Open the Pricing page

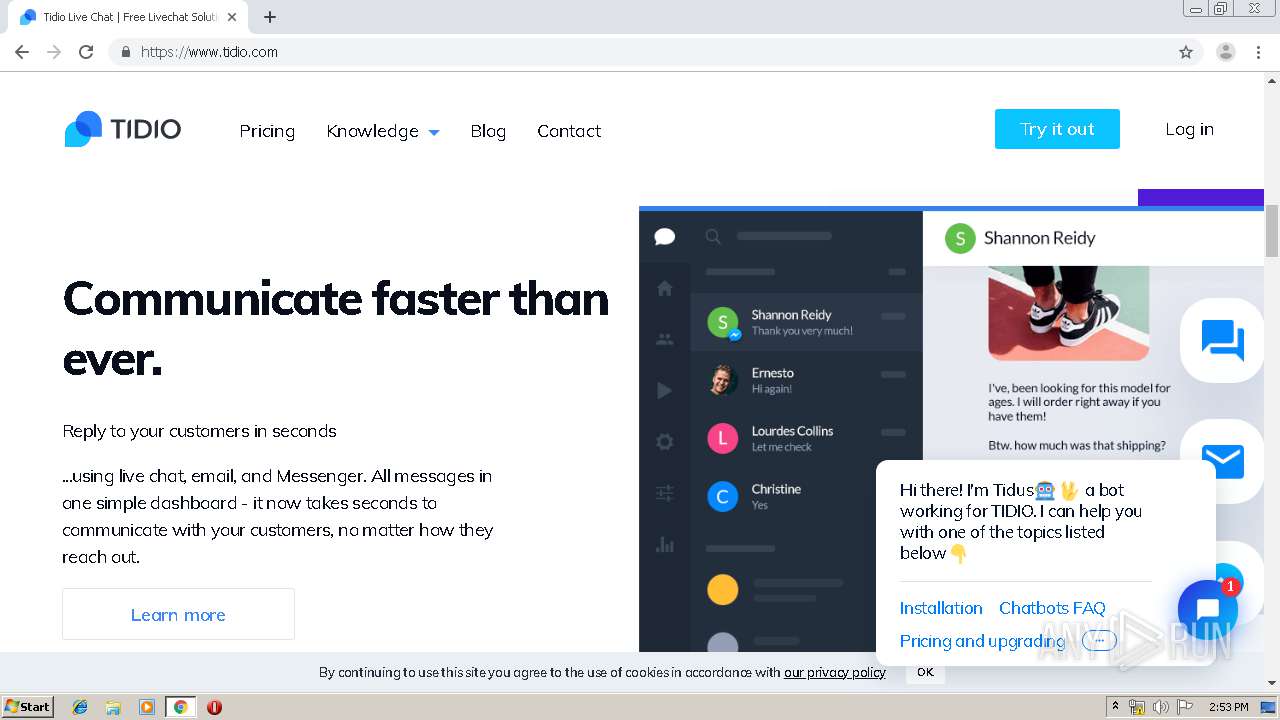(x=267, y=131)
